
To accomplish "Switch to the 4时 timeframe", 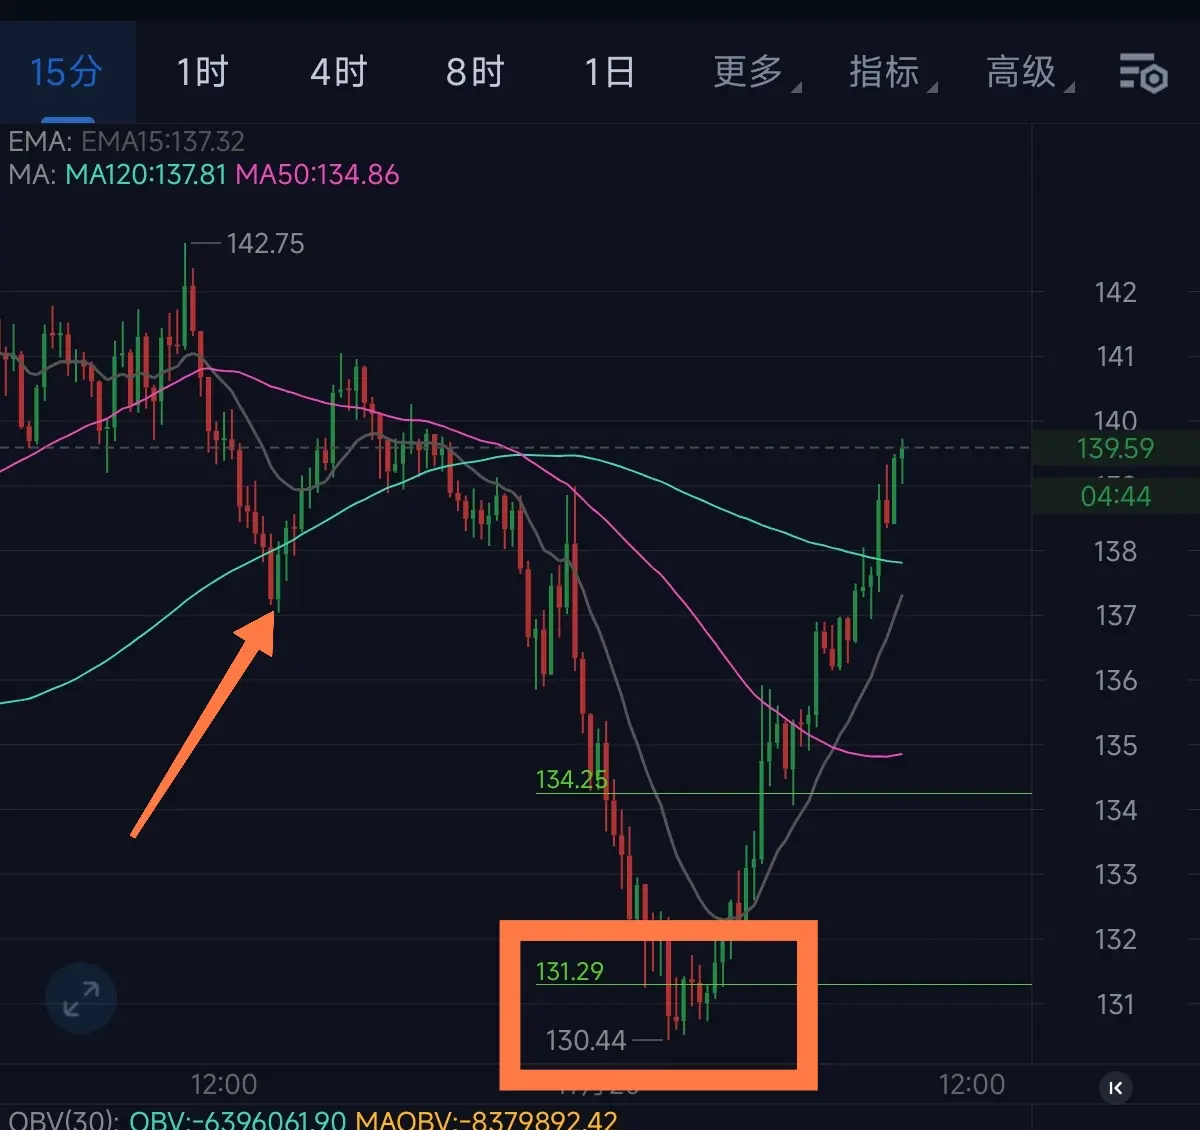I will [x=339, y=72].
